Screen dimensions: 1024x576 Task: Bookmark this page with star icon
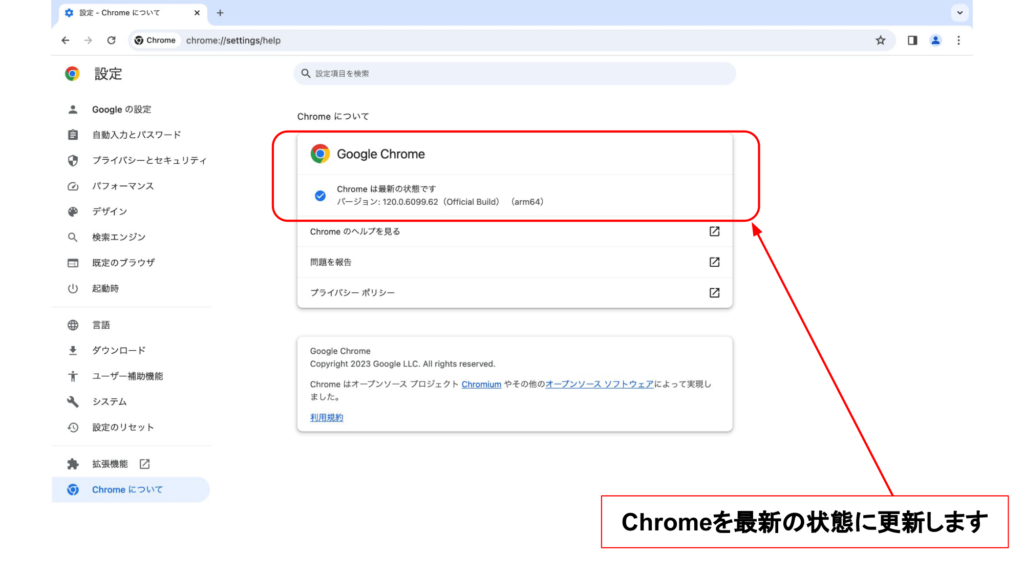880,40
